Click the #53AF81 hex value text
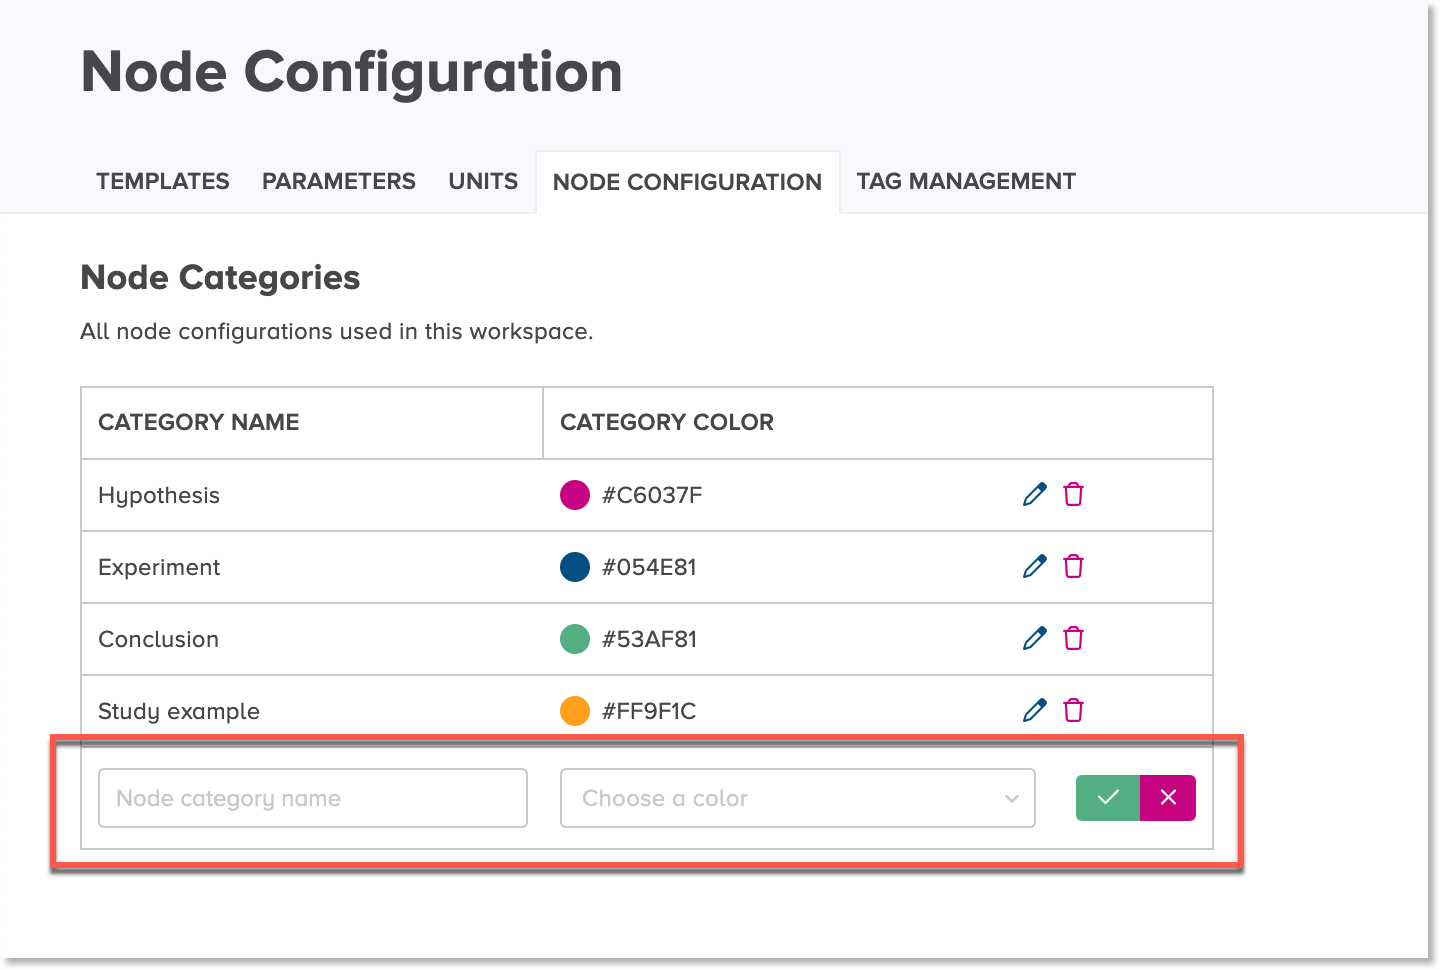 point(649,639)
